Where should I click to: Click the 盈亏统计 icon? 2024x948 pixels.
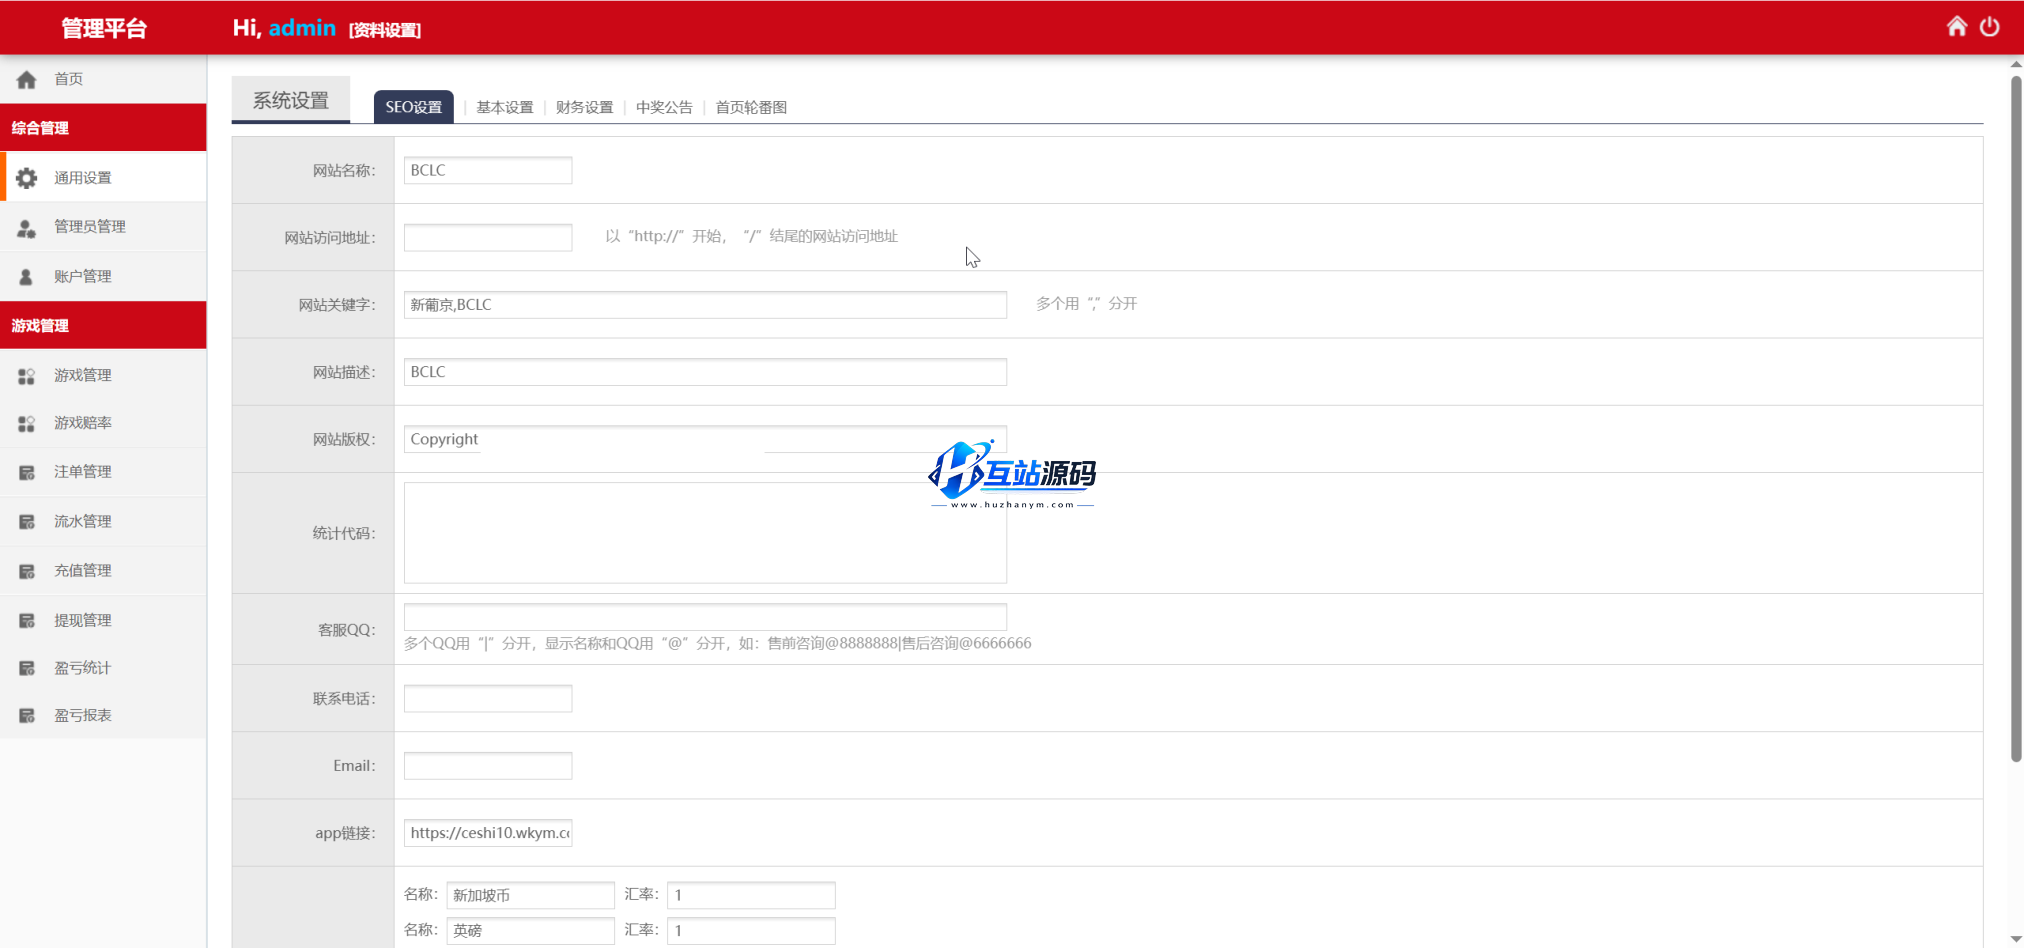26,668
